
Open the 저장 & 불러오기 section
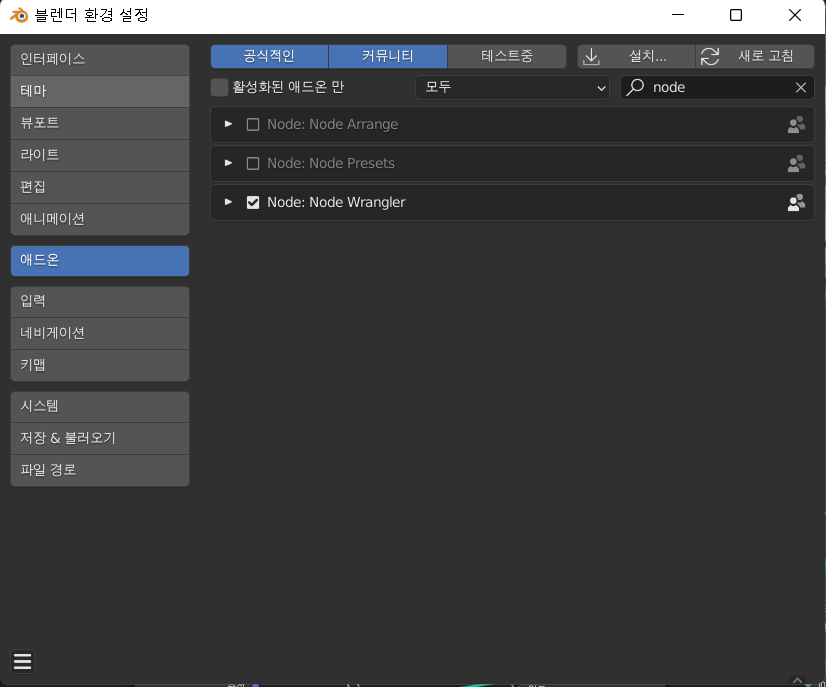coord(100,438)
